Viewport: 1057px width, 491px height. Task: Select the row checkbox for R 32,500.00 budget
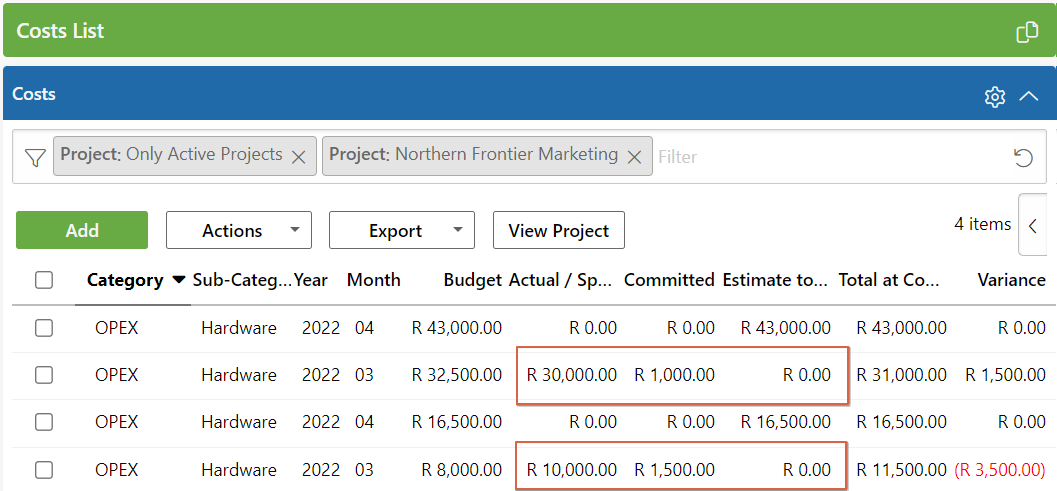point(44,375)
